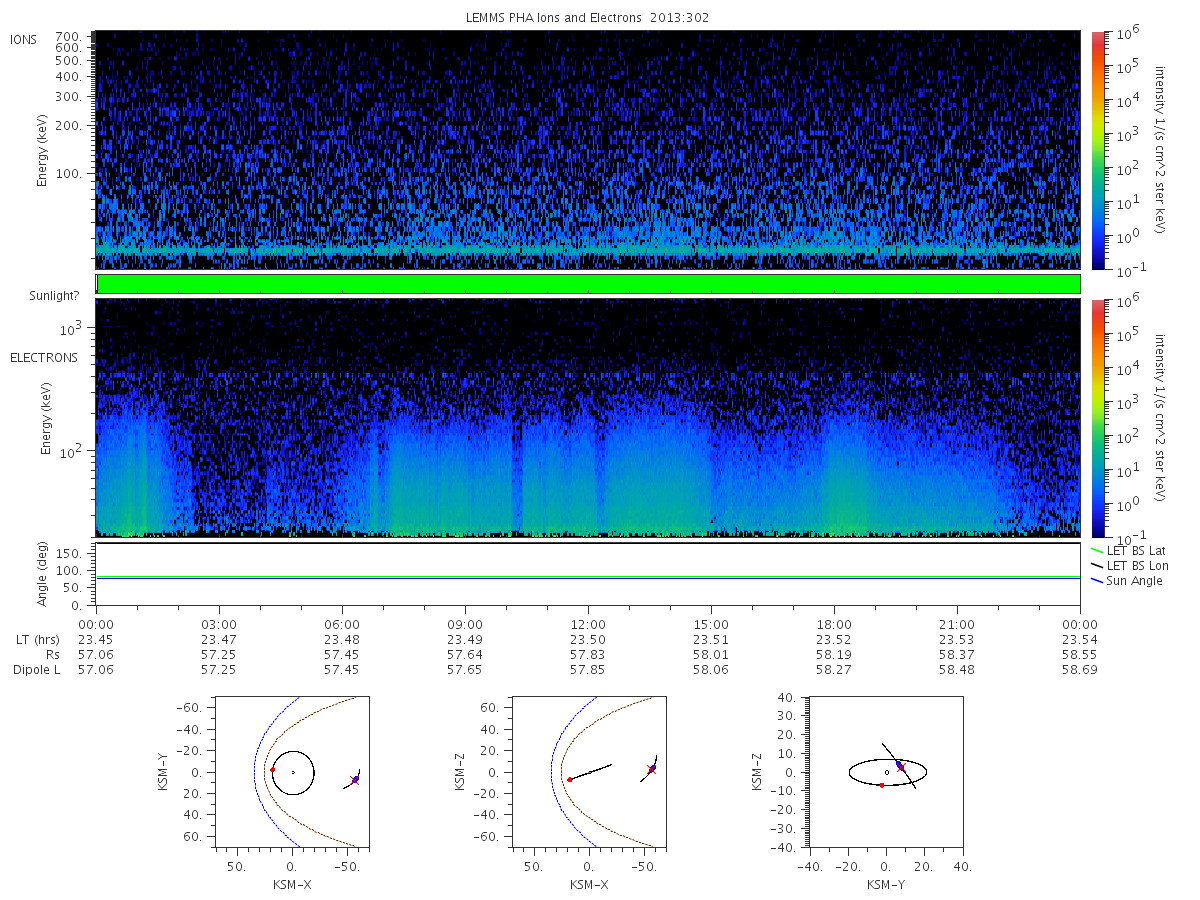Click the electrons intensity color bar
Image resolution: width=1200 pixels, height=900 pixels.
[x=1097, y=417]
